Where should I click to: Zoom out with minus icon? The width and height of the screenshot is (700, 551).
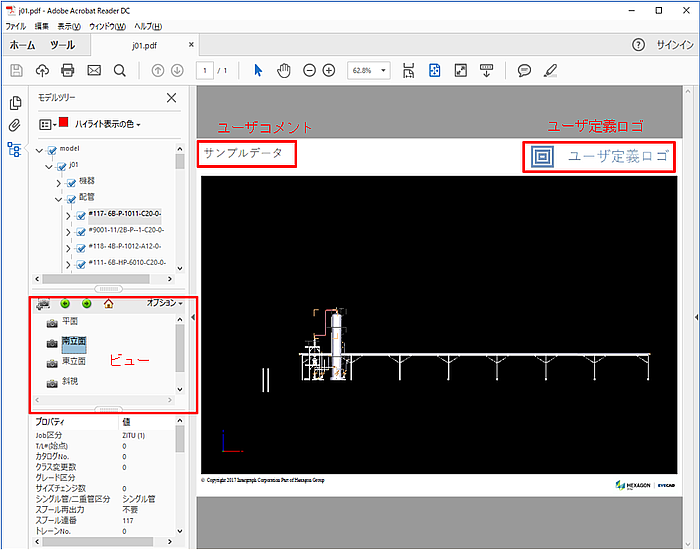pos(309,71)
